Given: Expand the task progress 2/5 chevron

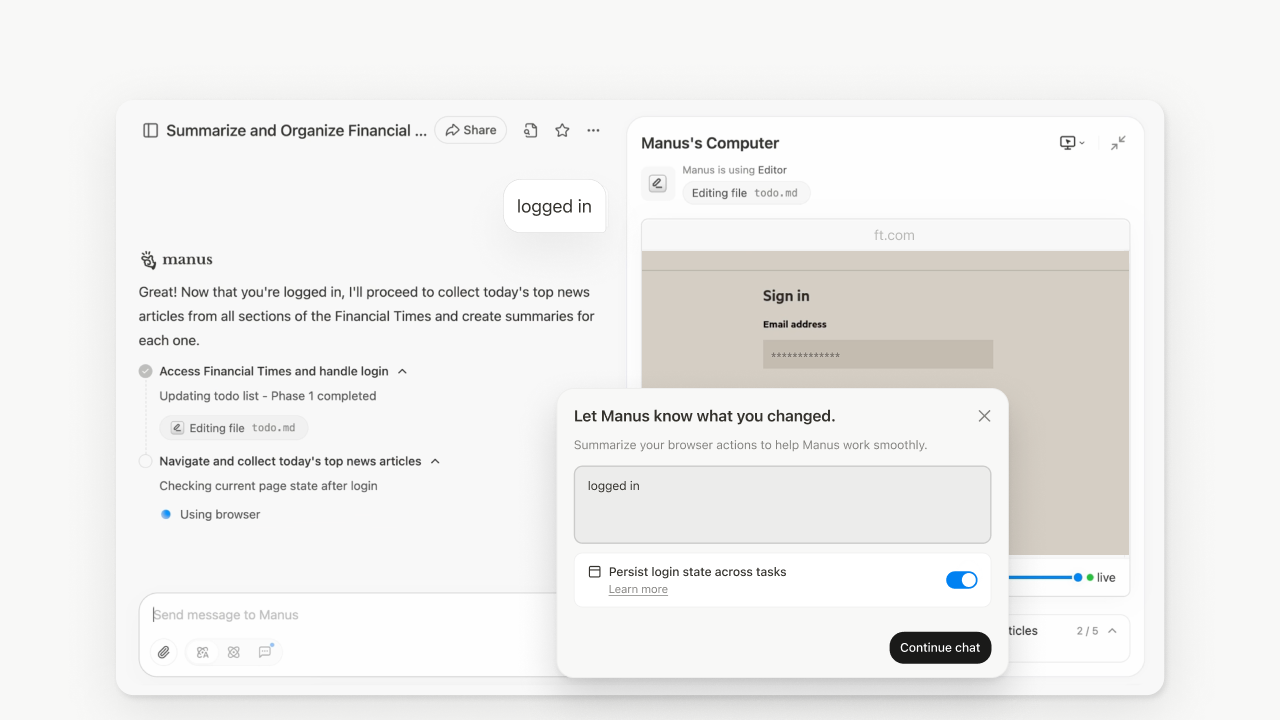Looking at the screenshot, I should pyautogui.click(x=1112, y=631).
